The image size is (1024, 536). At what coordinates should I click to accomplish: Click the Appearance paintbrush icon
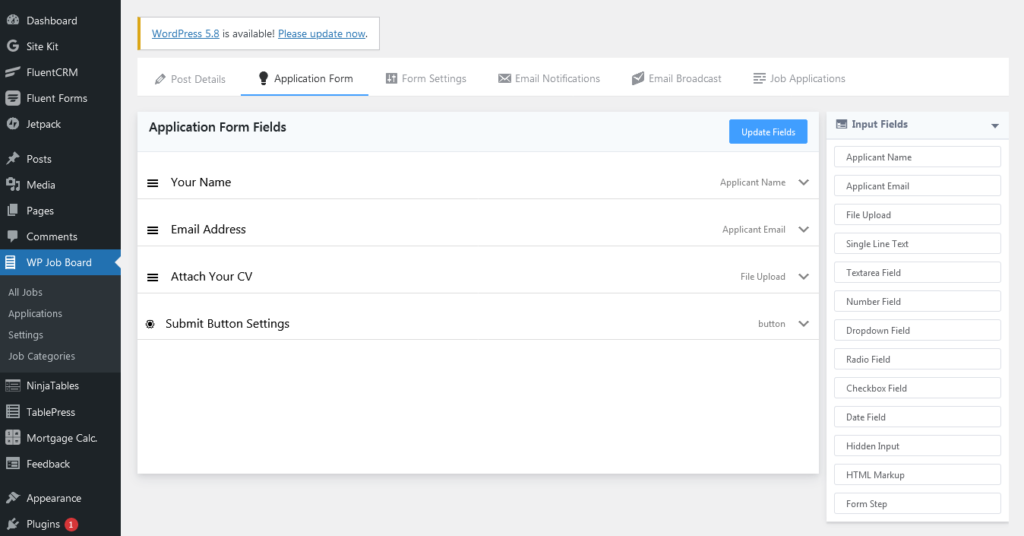(12, 497)
